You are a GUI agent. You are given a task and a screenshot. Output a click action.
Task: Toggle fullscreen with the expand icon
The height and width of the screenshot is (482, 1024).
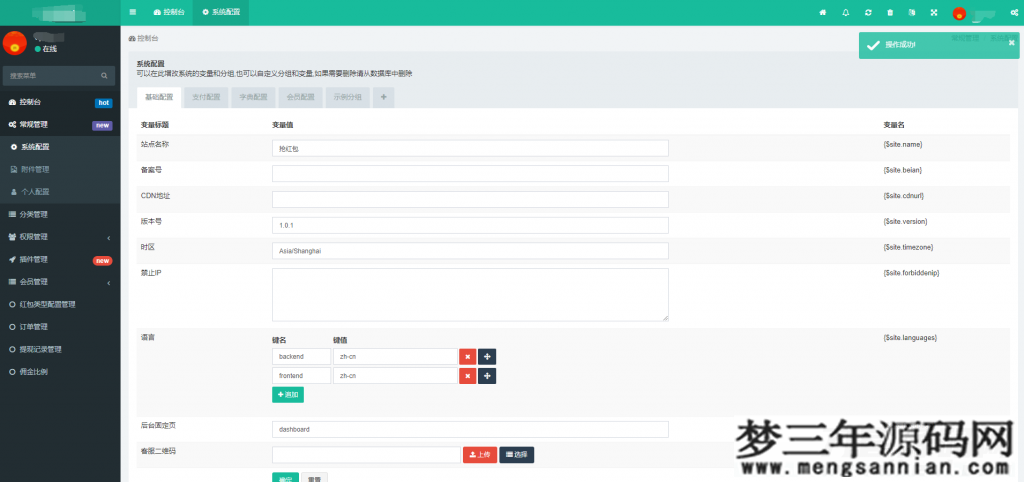coord(934,12)
